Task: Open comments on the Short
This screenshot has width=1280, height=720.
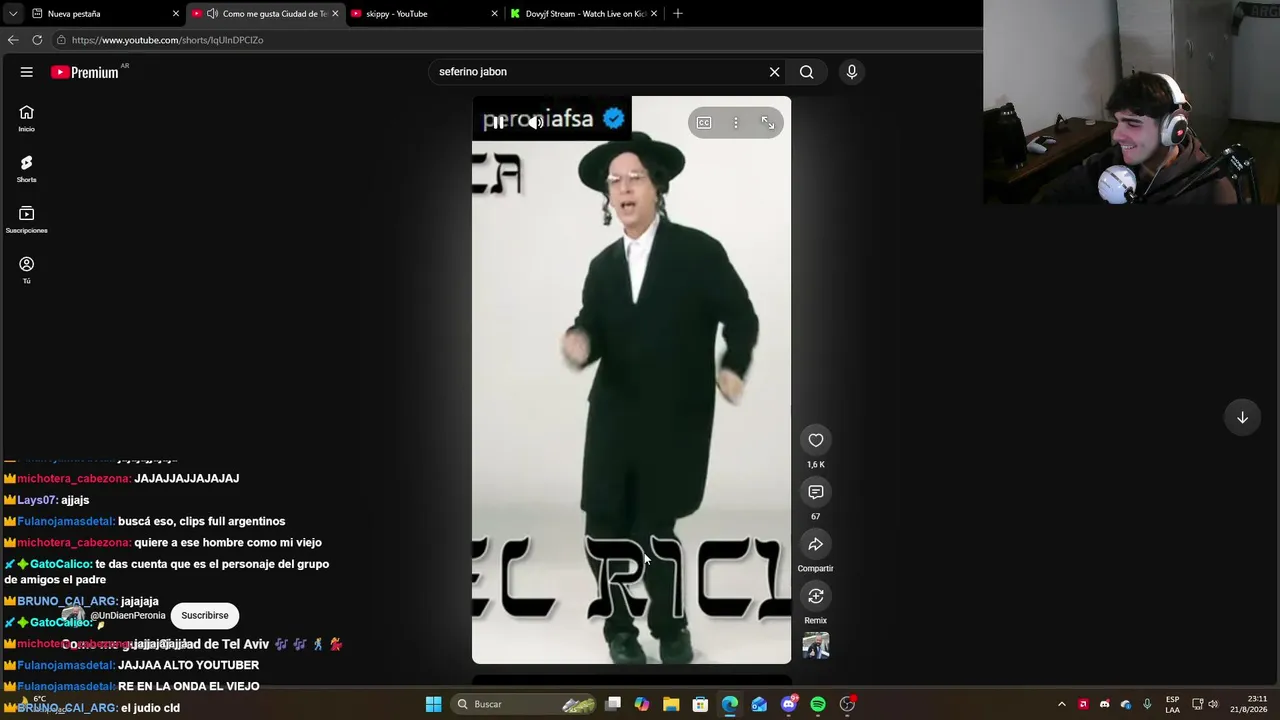Action: (x=816, y=492)
